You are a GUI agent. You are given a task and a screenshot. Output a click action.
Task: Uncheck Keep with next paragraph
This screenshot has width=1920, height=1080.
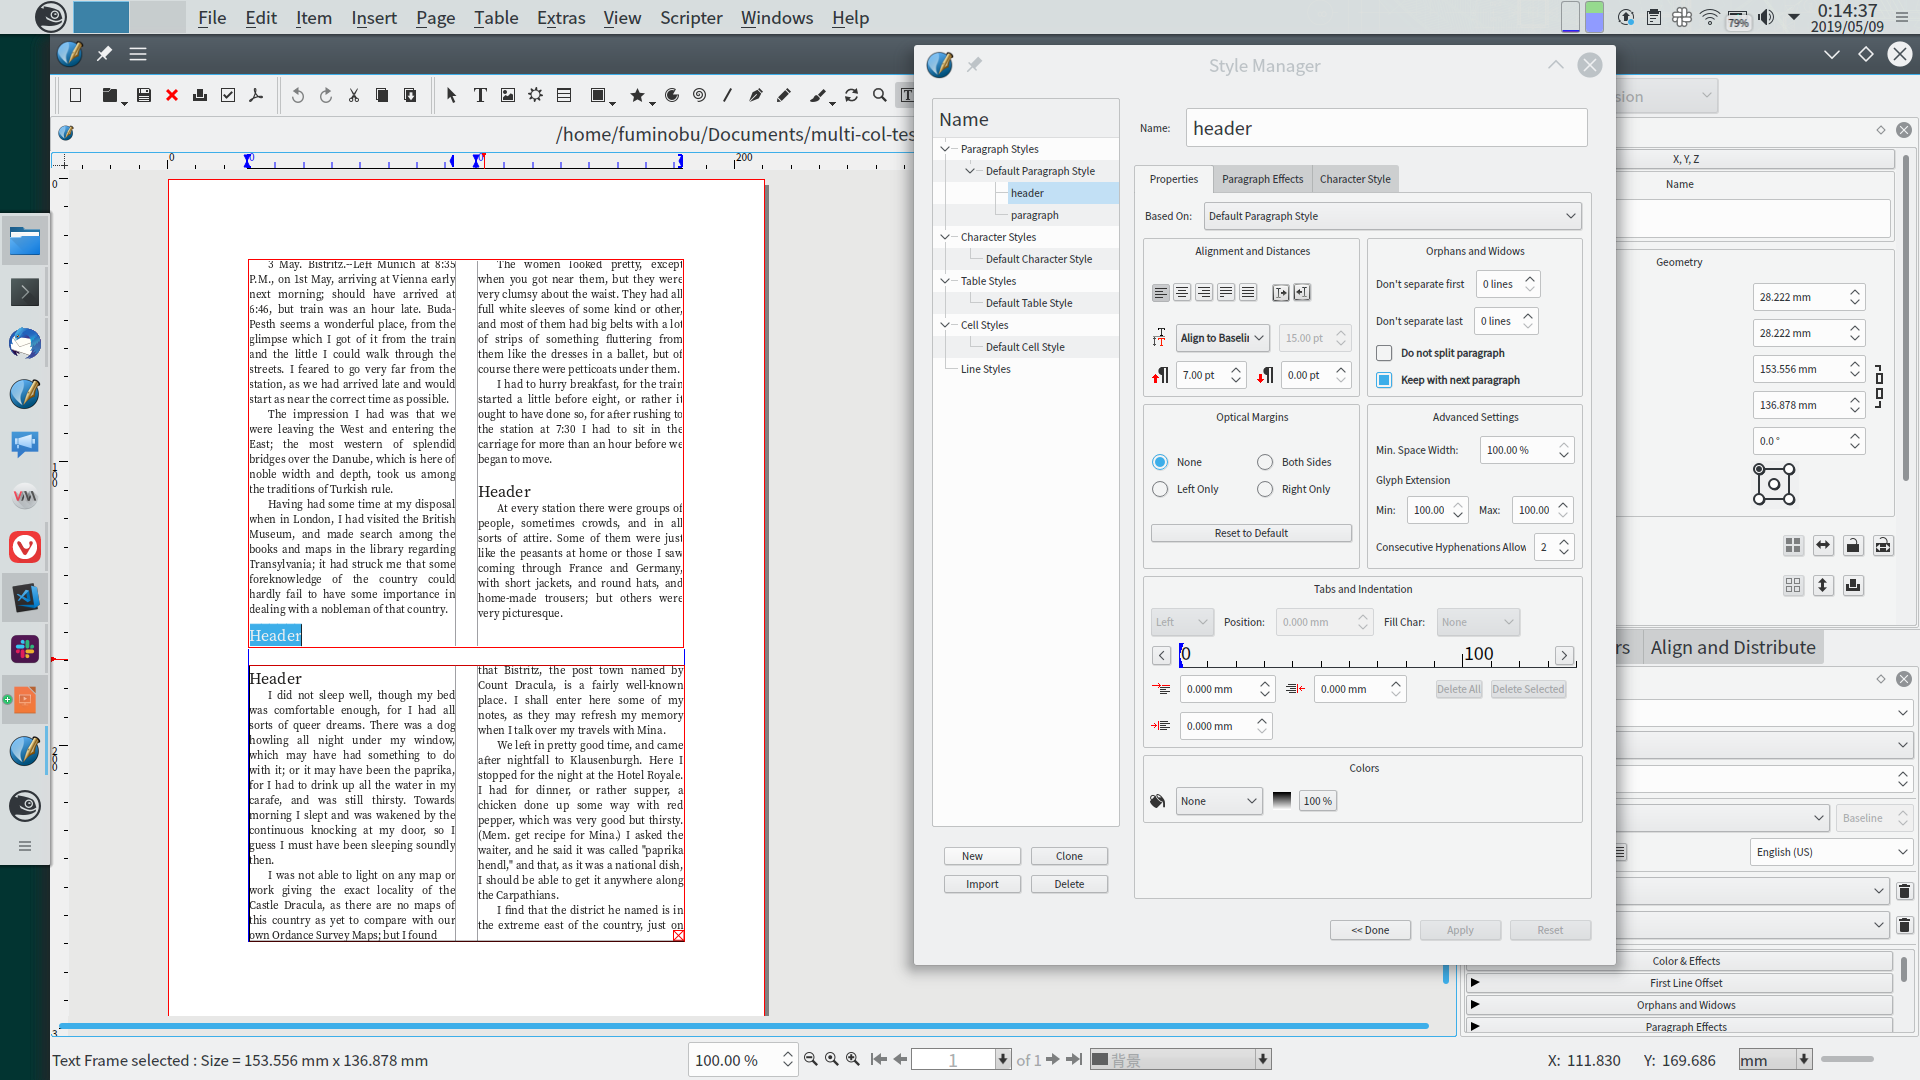tap(1384, 380)
